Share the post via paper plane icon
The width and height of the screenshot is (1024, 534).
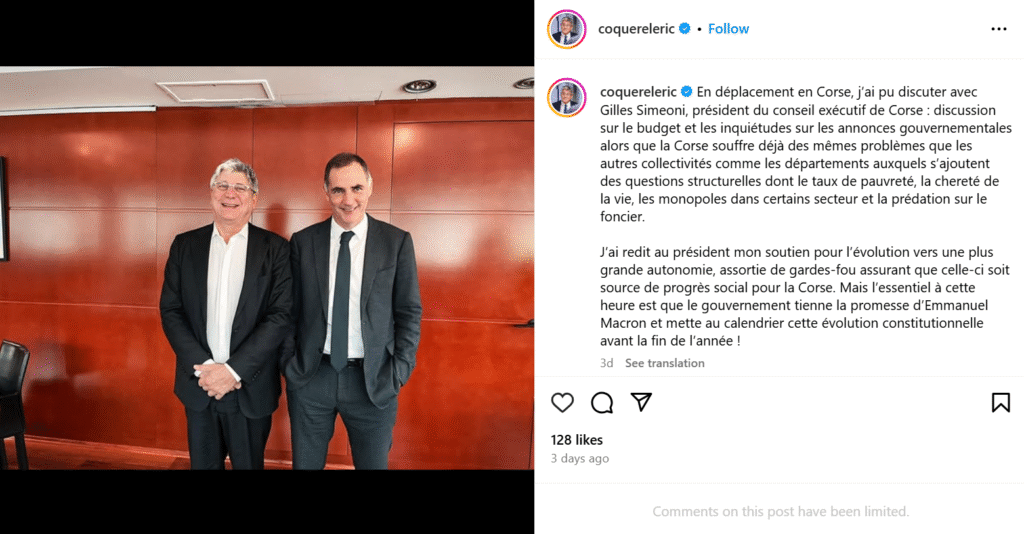[x=641, y=402]
